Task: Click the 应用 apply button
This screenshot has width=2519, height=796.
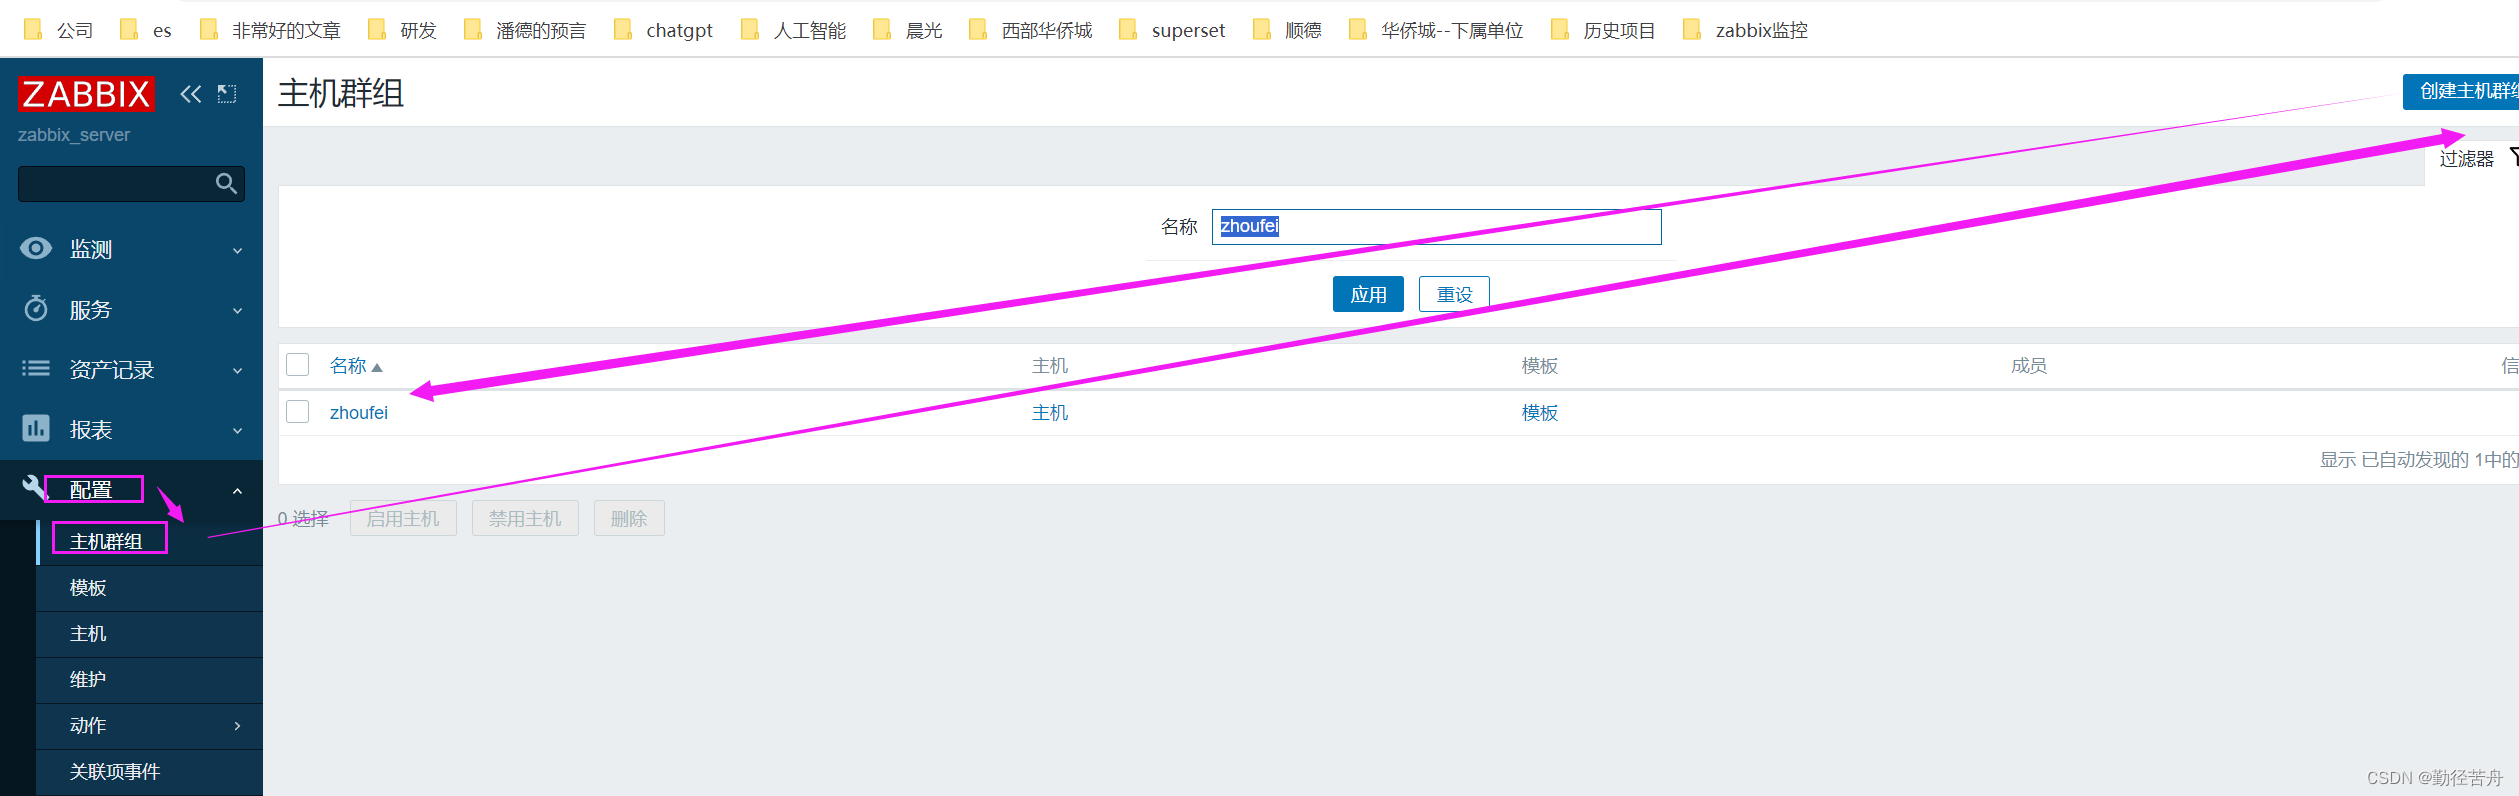Action: point(1368,294)
